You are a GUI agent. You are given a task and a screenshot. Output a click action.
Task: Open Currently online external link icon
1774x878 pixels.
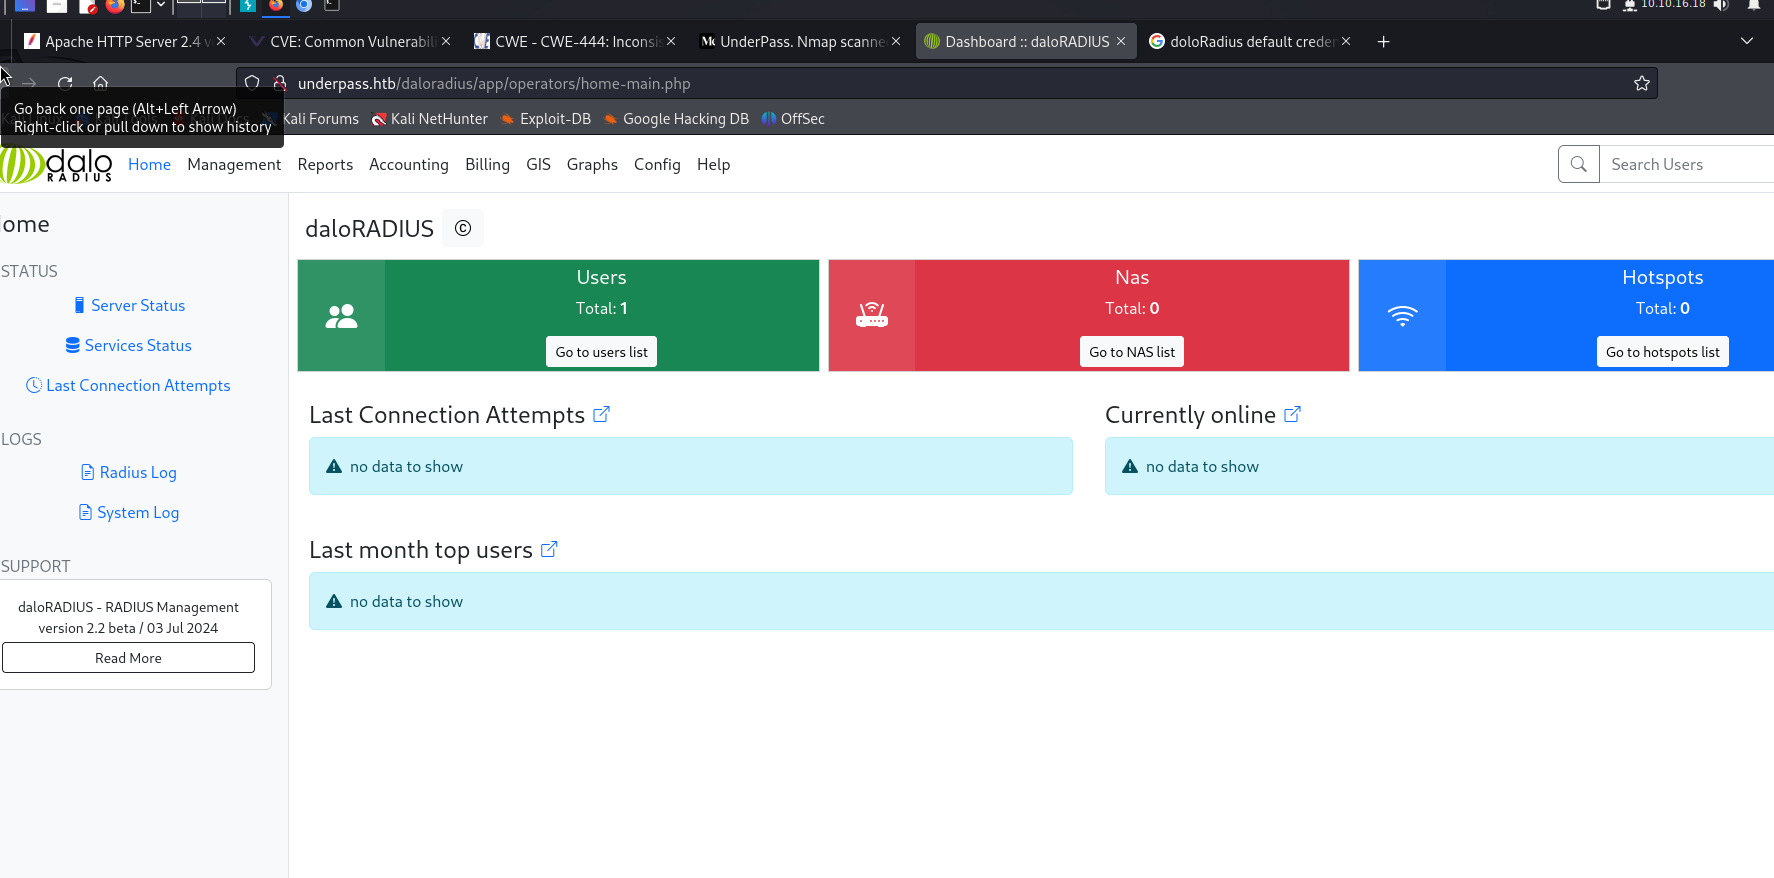[x=1292, y=414]
